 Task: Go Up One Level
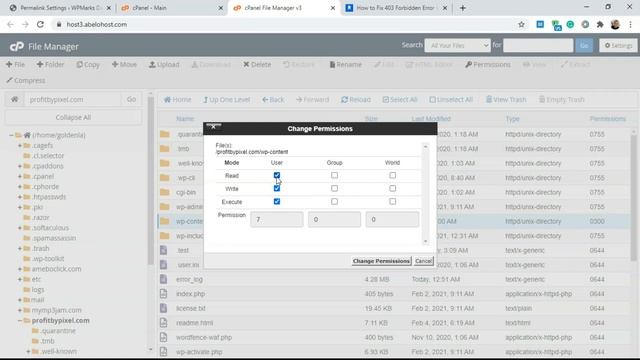[227, 100]
